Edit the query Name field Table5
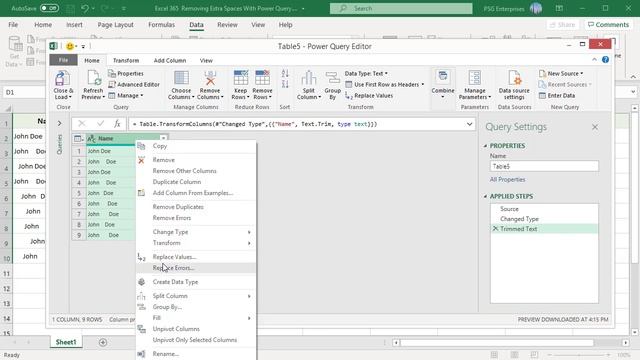This screenshot has height=360, width=640. (544, 166)
